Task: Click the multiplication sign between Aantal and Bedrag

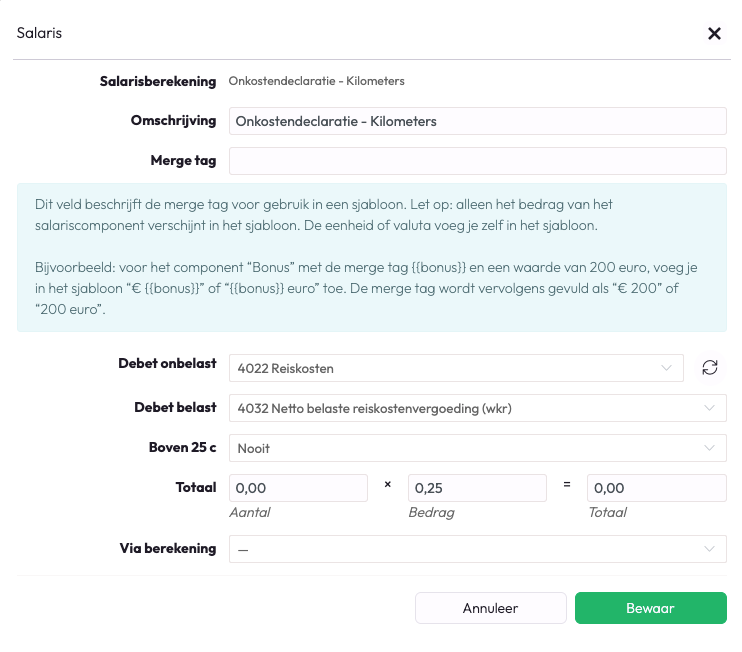Action: pyautogui.click(x=388, y=485)
